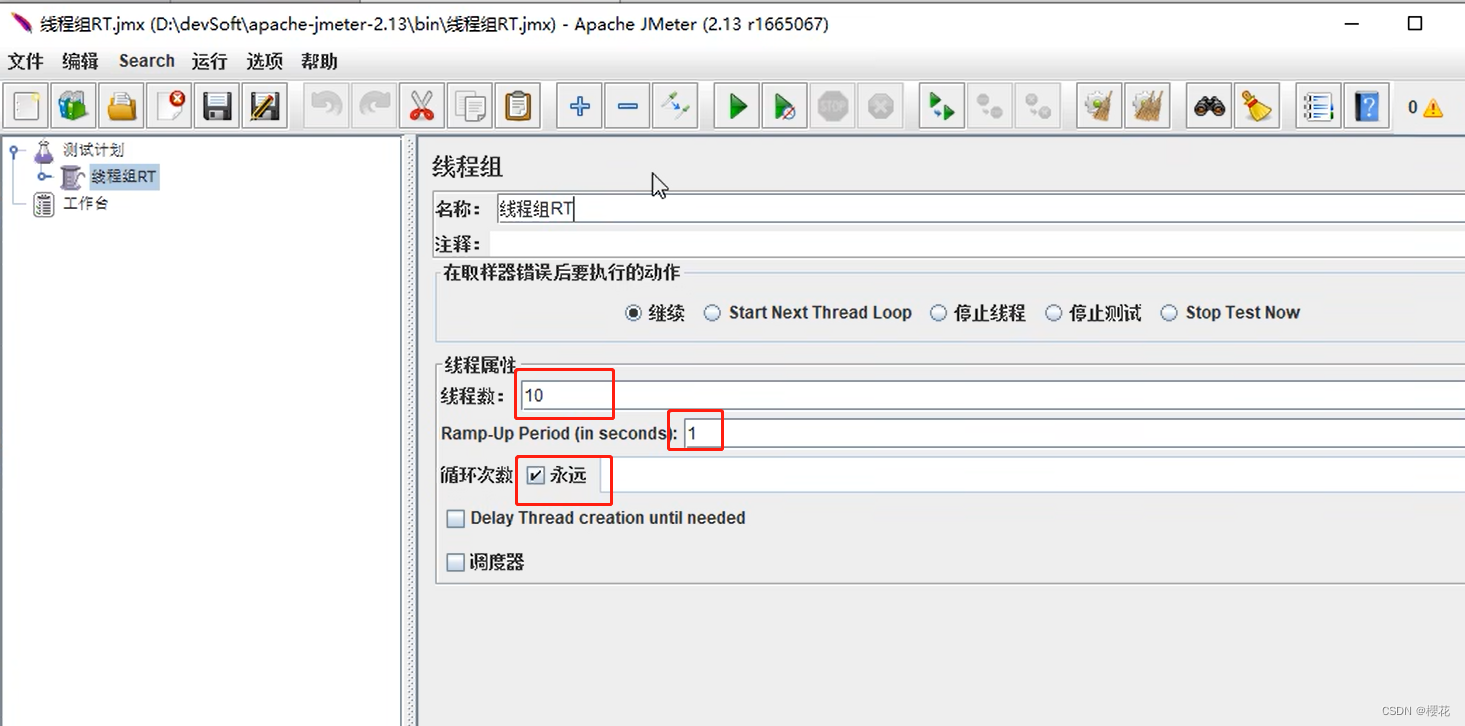Viewport: 1465px width, 726px height.
Task: Click the Redo arrow icon
Action: [x=374, y=105]
